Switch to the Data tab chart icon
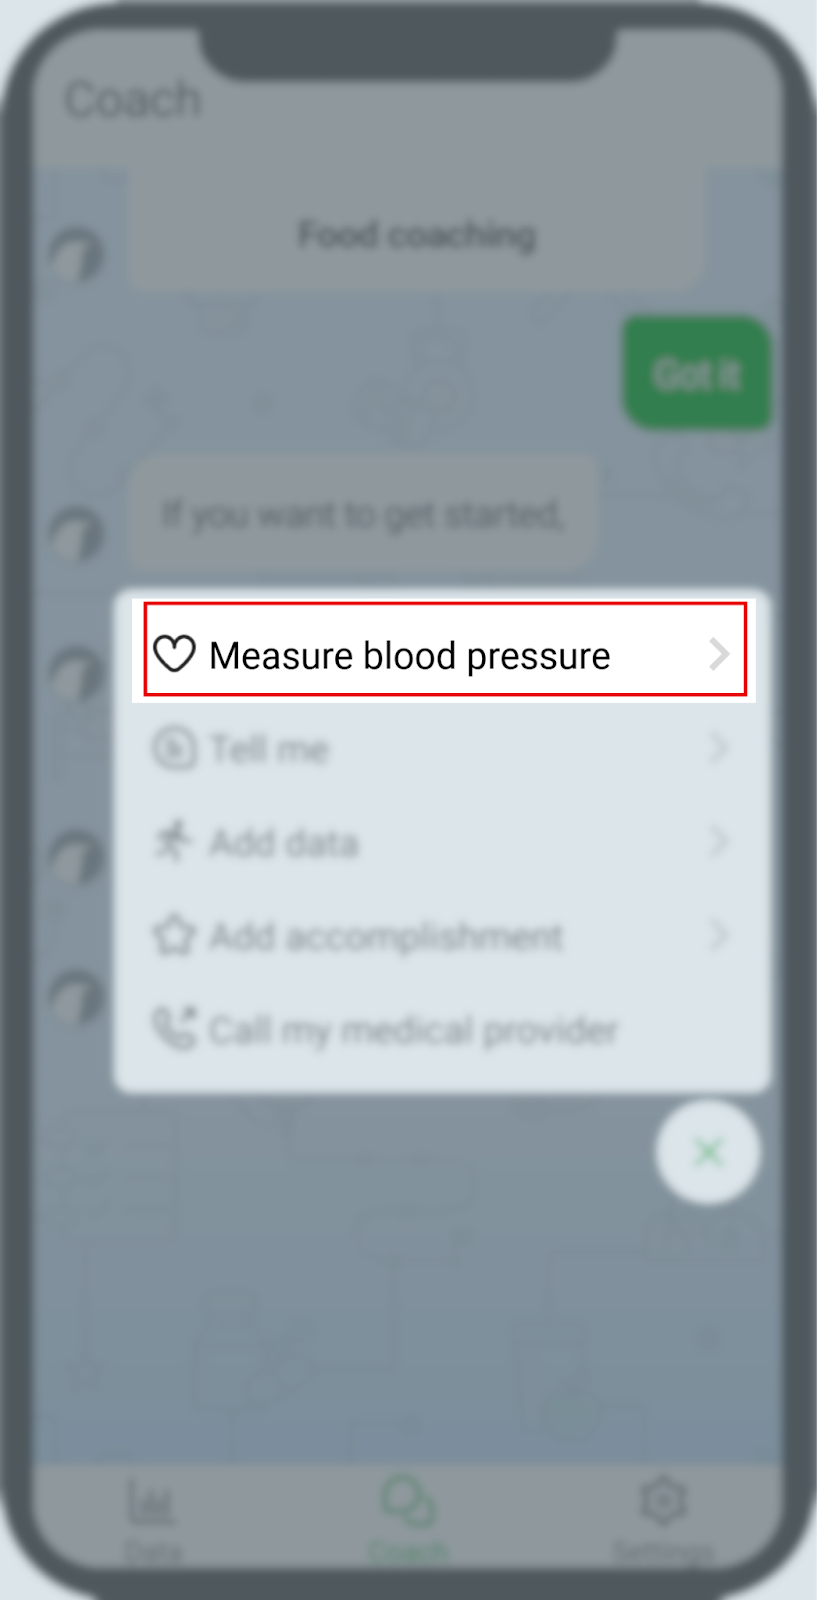The width and height of the screenshot is (817, 1600). [151, 1503]
